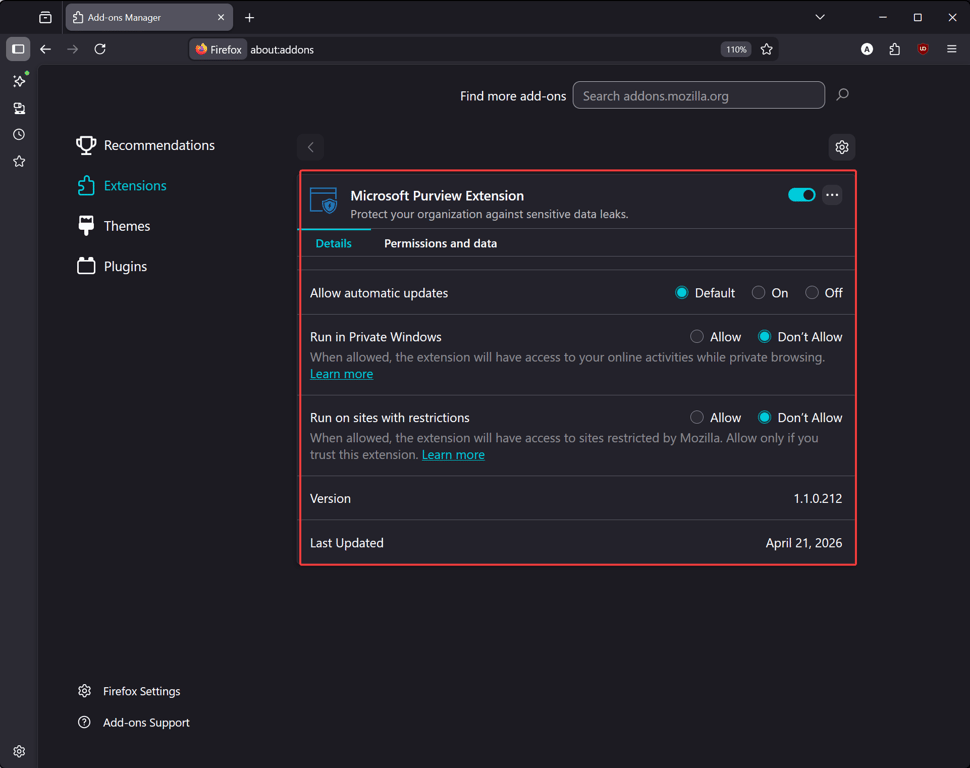The width and height of the screenshot is (970, 768).
Task: Toggle the Firefox sidebar button
Action: pyautogui.click(x=18, y=49)
